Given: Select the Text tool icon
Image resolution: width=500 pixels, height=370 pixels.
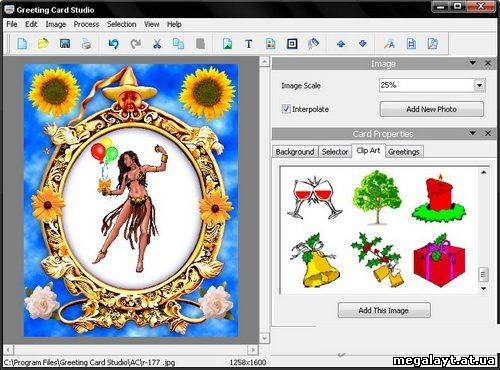Looking at the screenshot, I should (x=248, y=44).
